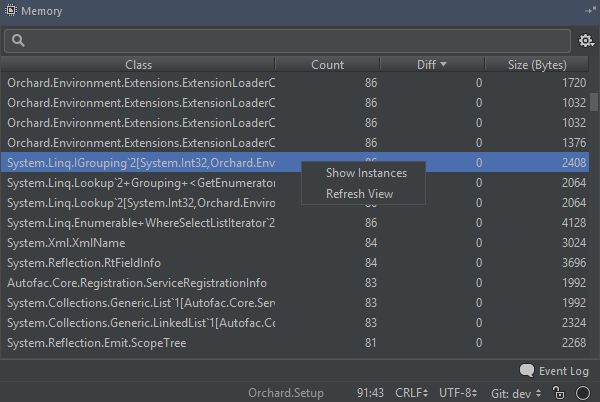Click the inspector person icon in status bar
Screen dimensions: 600x402
(561, 392)
